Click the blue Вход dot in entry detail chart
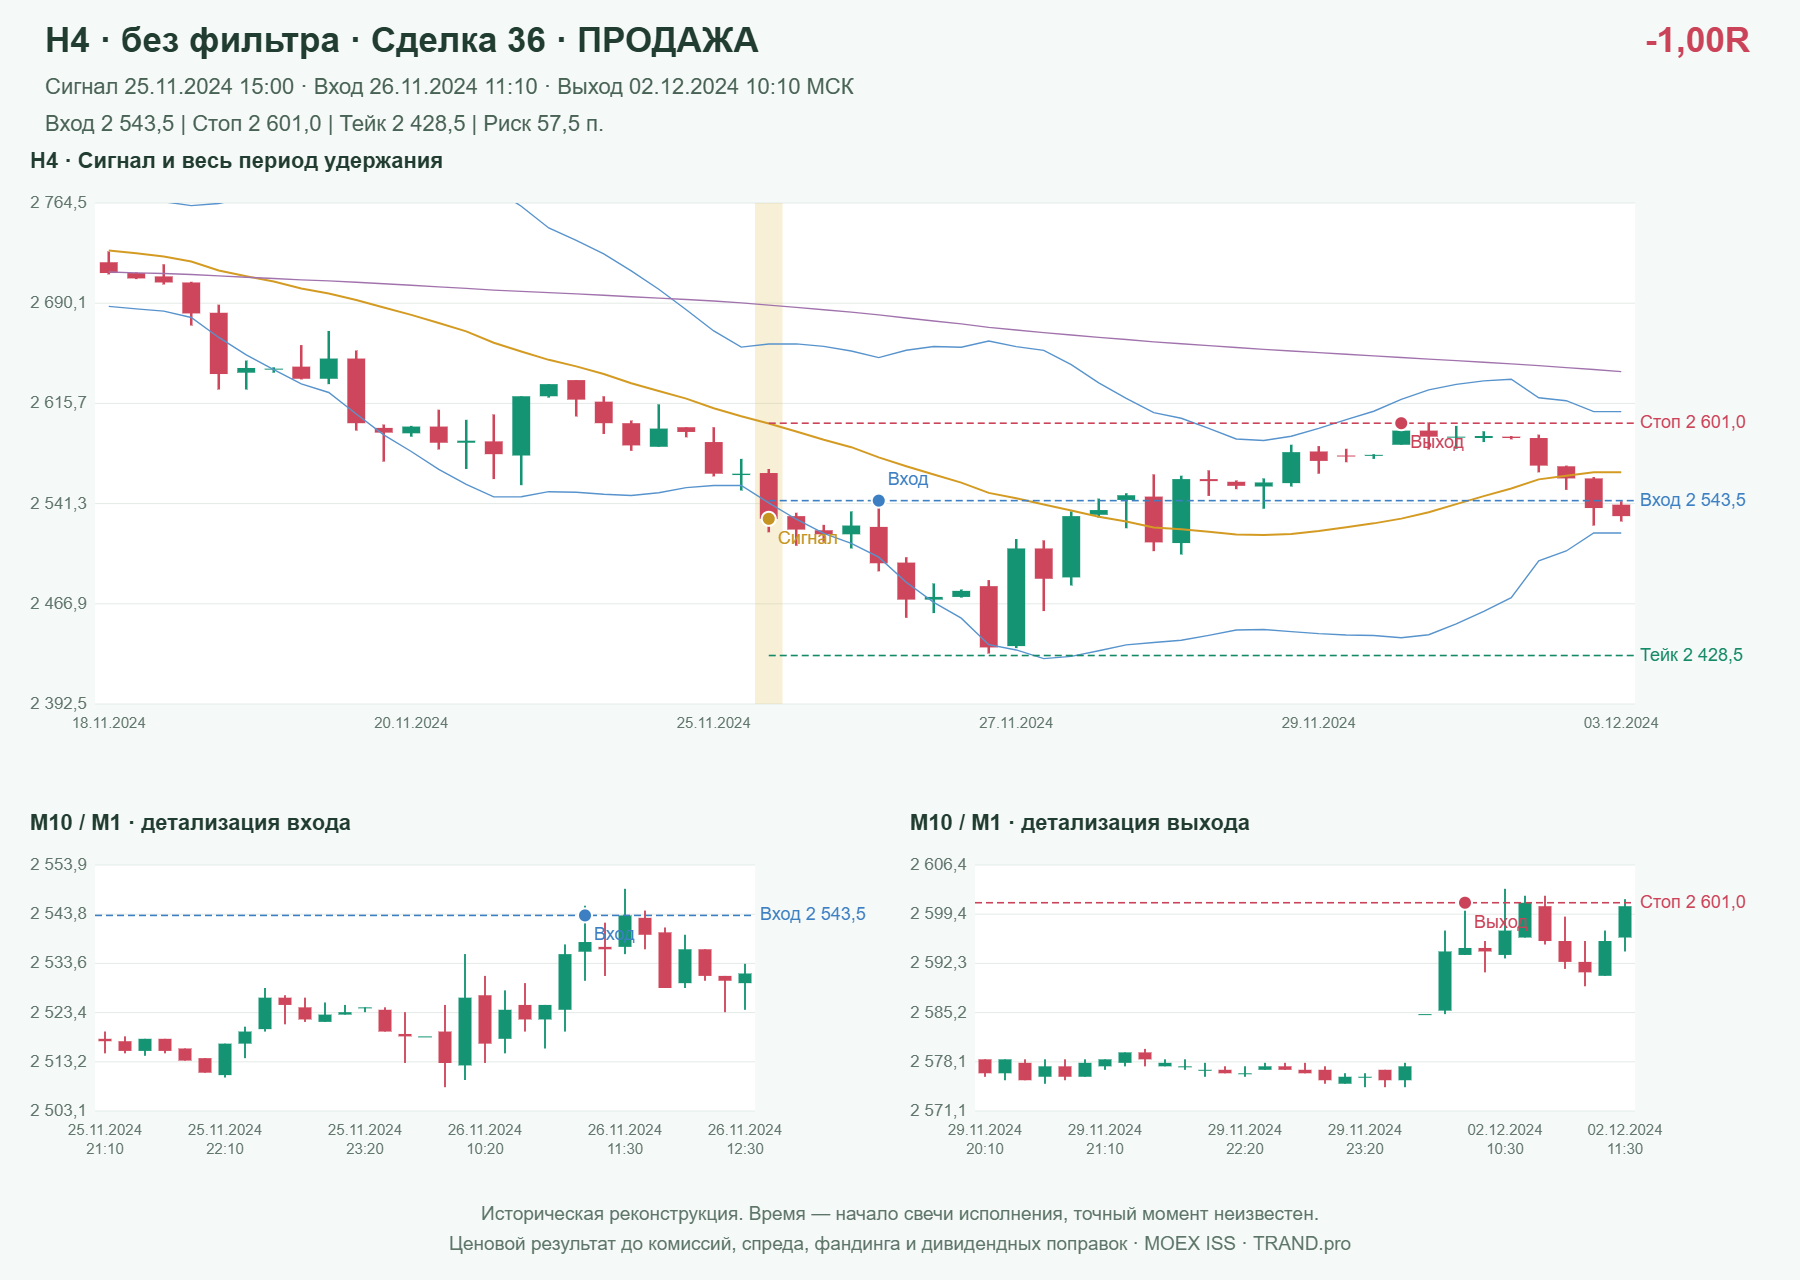Image resolution: width=1800 pixels, height=1280 pixels. 585,915
